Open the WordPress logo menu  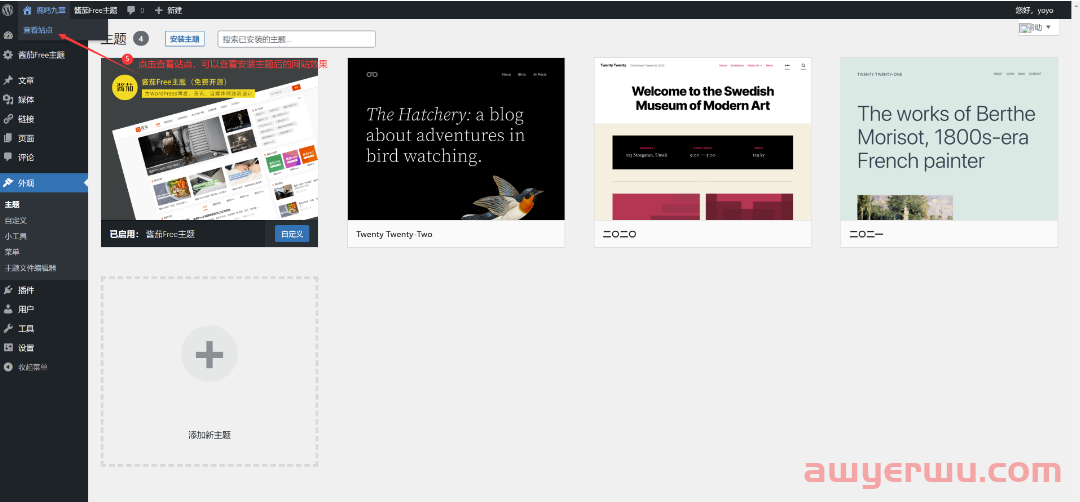click(x=8, y=10)
